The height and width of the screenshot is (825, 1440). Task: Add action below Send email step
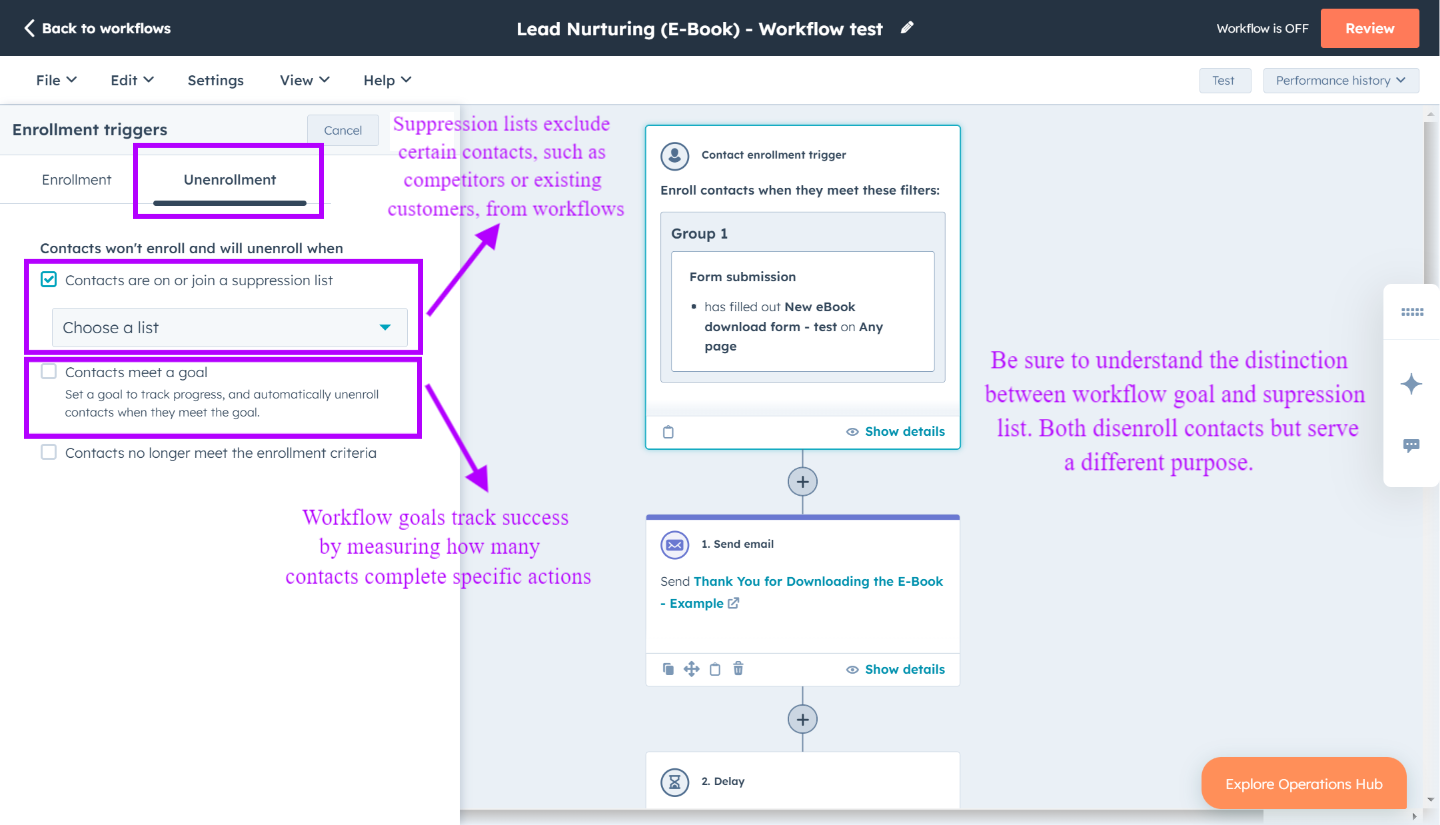[x=802, y=719]
